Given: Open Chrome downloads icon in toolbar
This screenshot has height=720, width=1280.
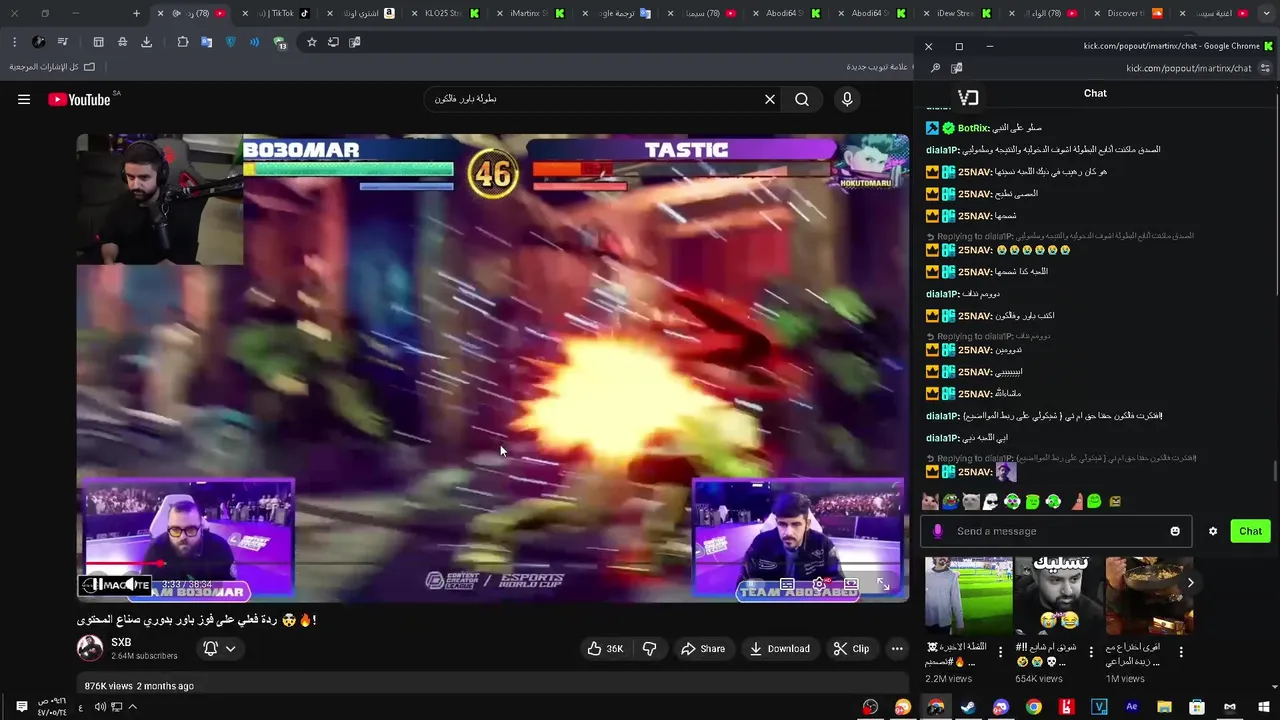Looking at the screenshot, I should coord(146,42).
